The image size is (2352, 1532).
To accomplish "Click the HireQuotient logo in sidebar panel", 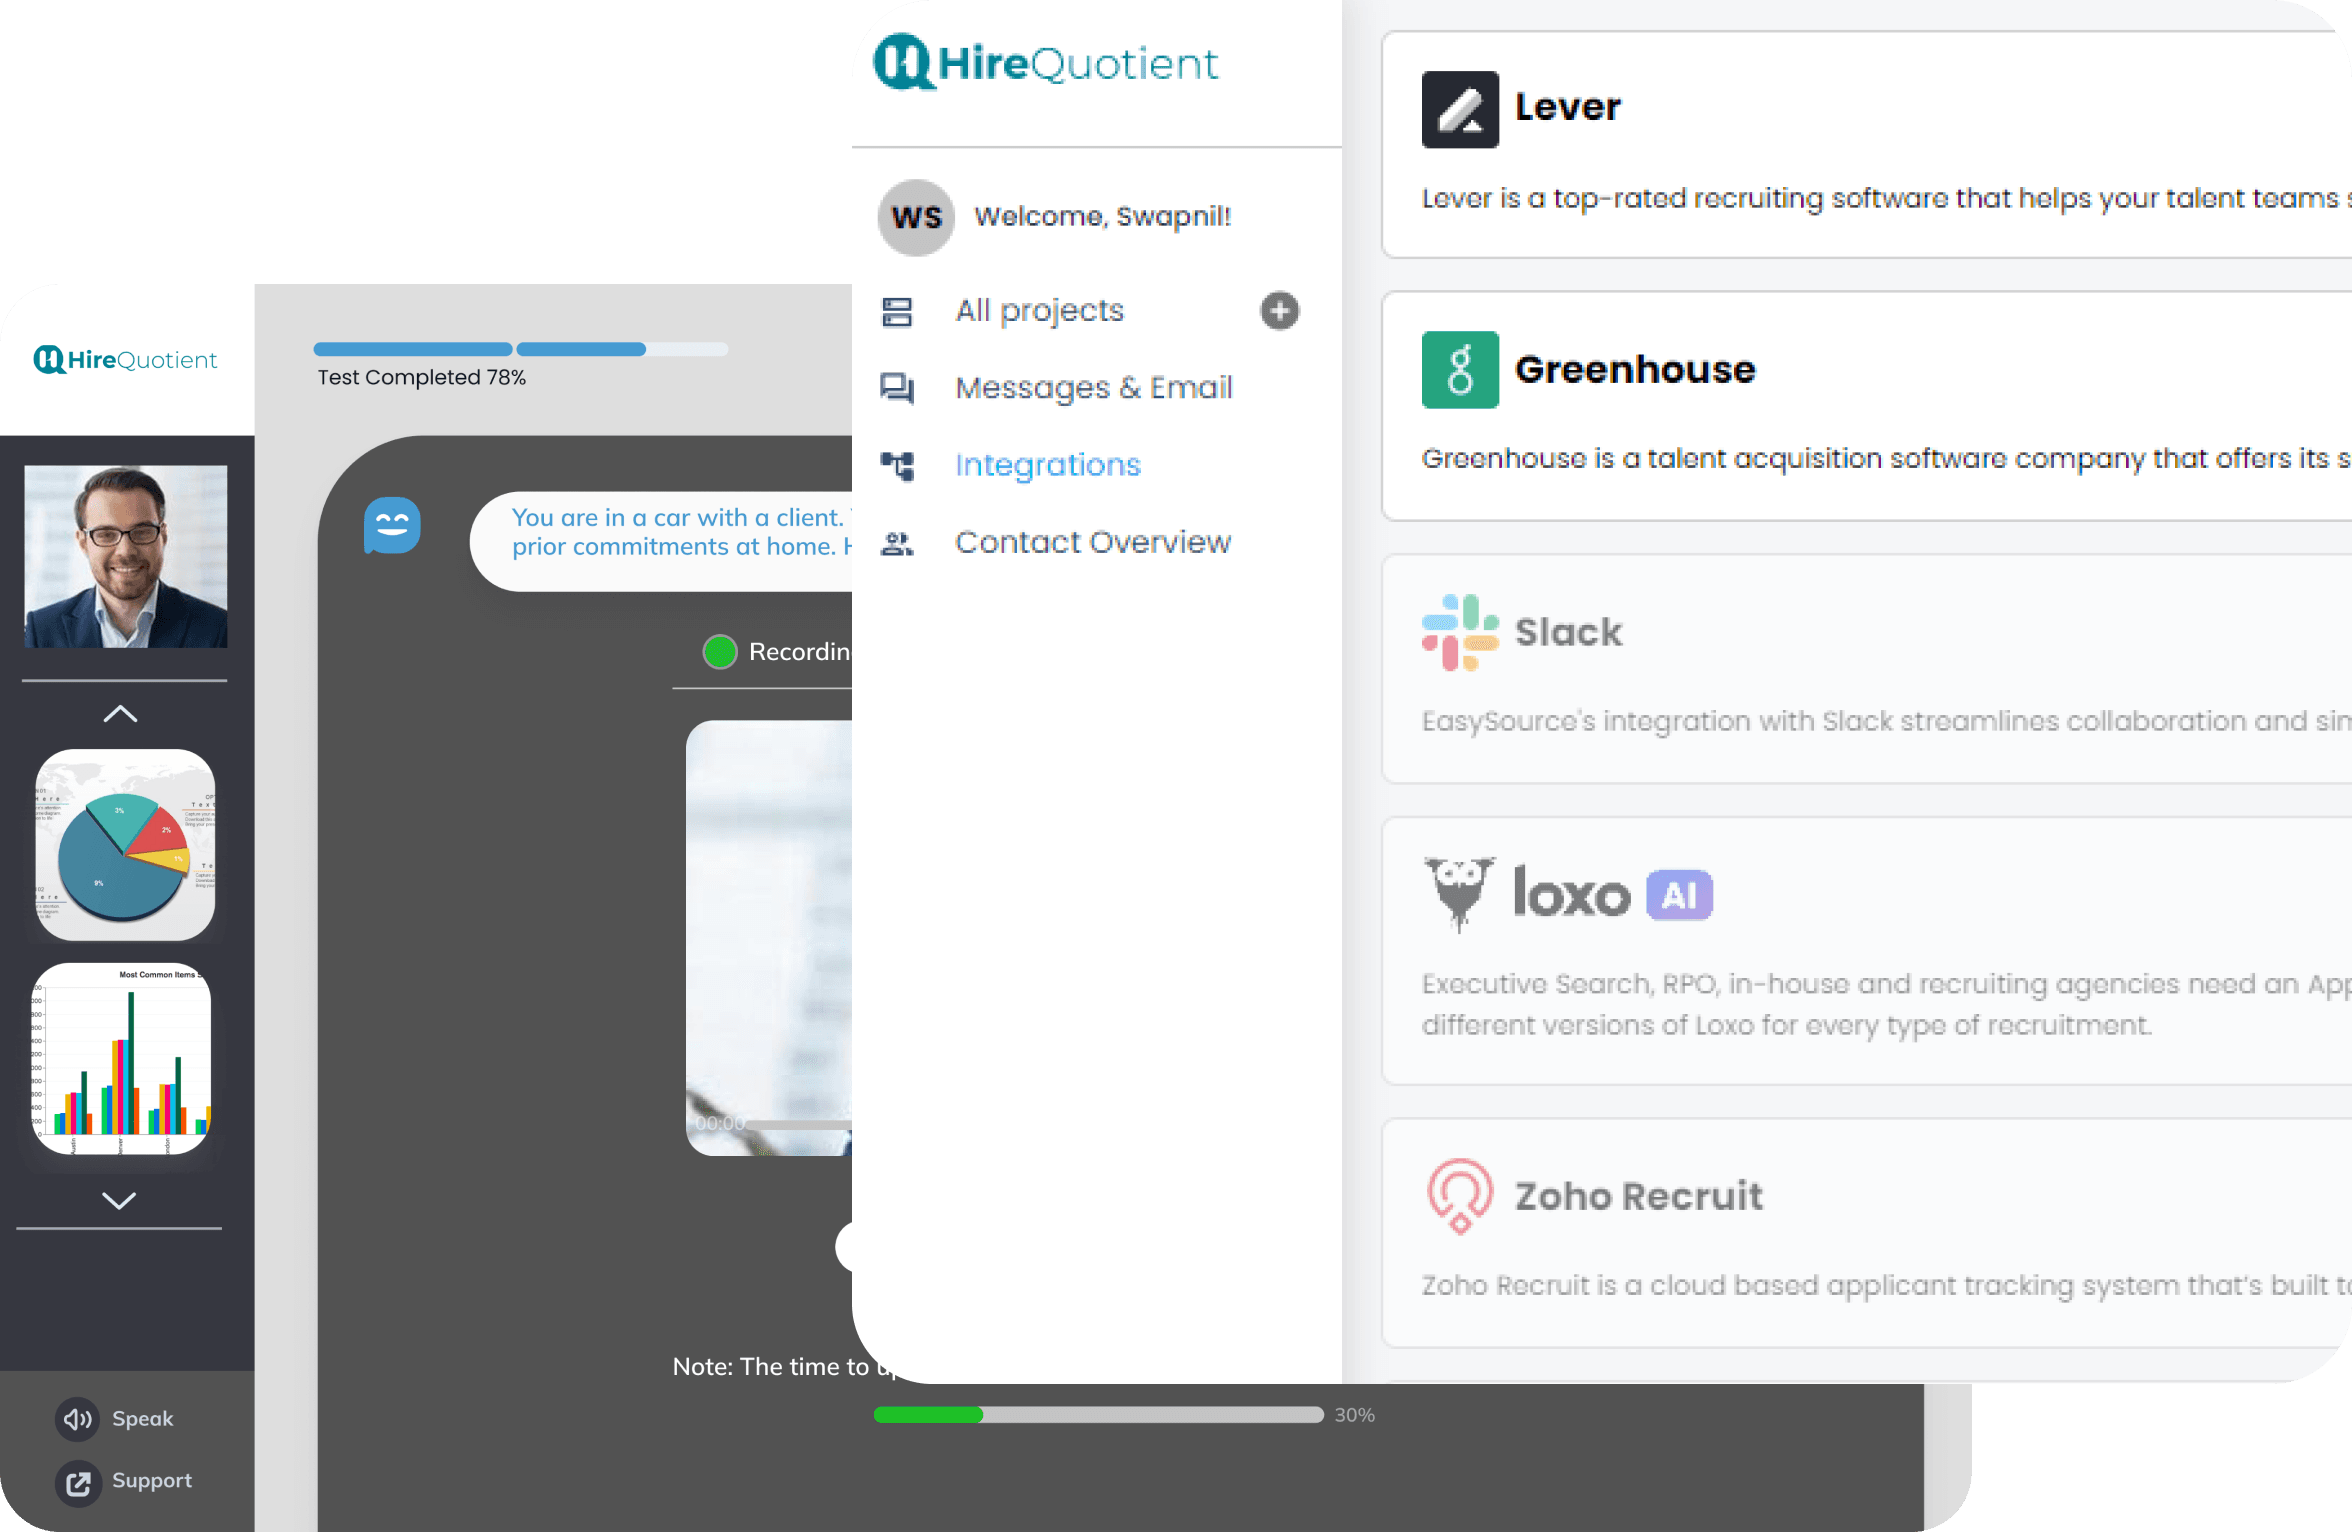I will tap(1045, 62).
